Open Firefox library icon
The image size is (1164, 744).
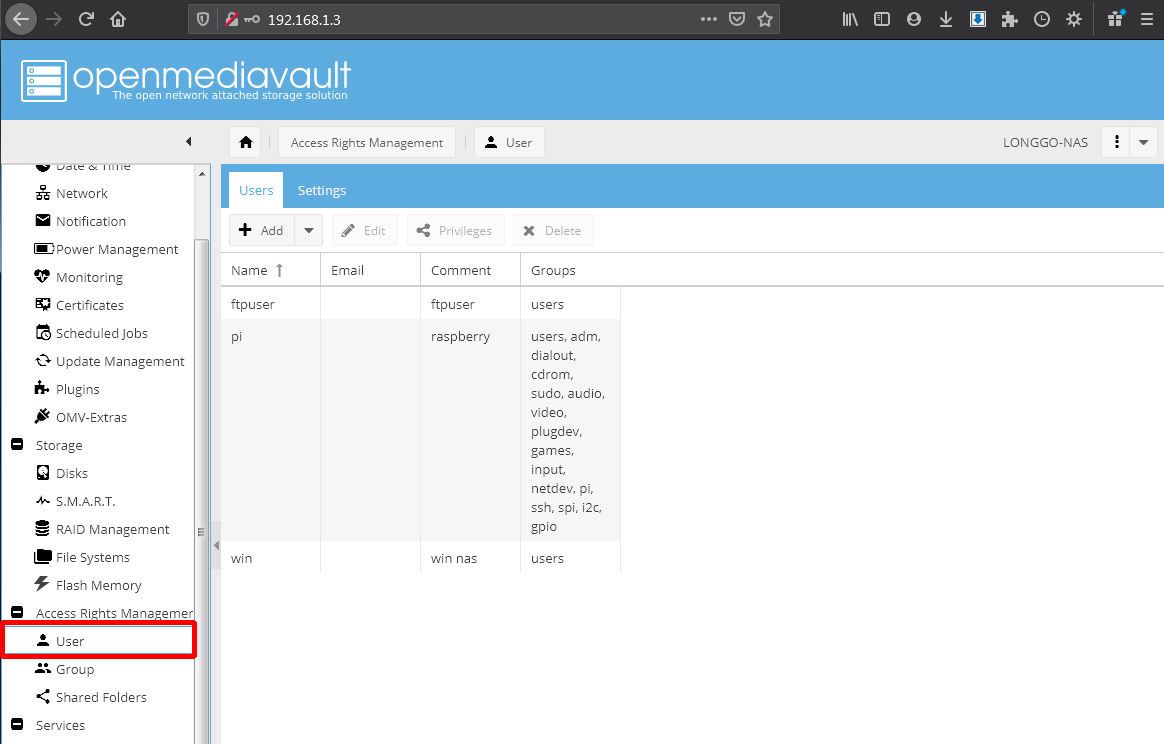850,19
